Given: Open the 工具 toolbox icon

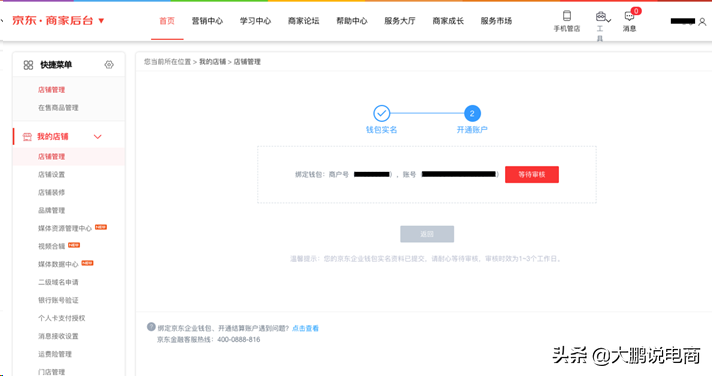Looking at the screenshot, I should tap(601, 17).
